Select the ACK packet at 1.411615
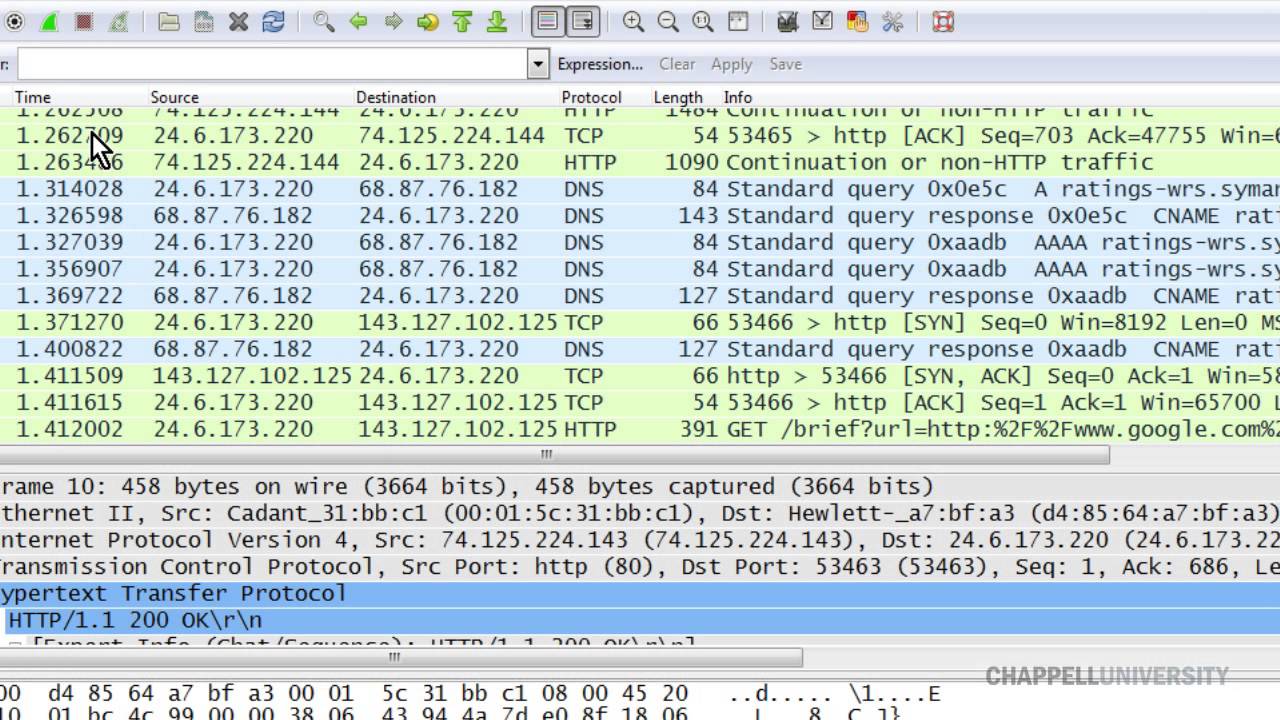Image resolution: width=1280 pixels, height=720 pixels. click(x=640, y=402)
